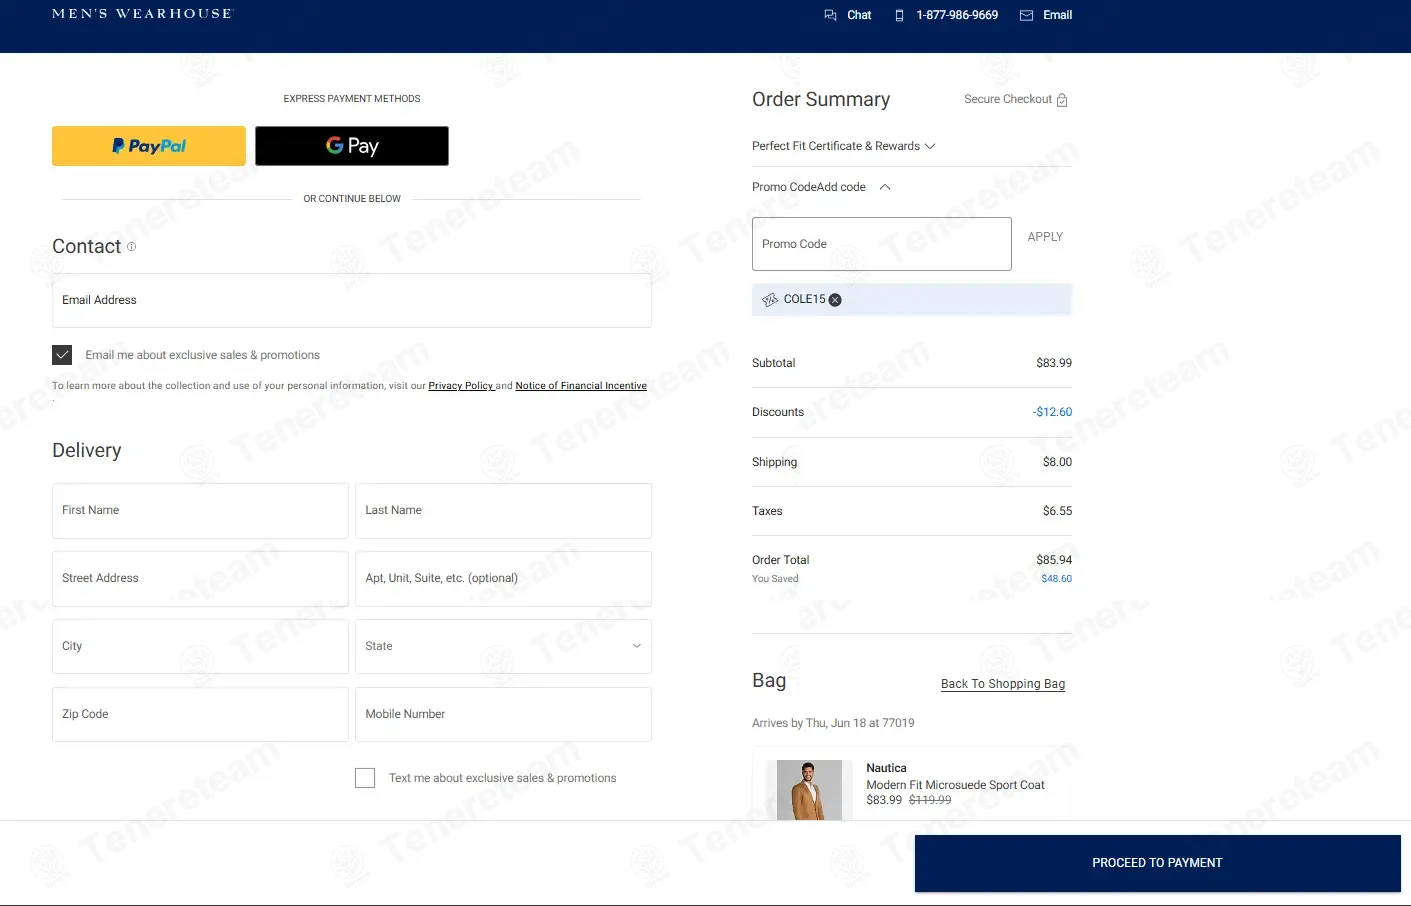
Task: Pay with PayPal
Action: (x=149, y=146)
